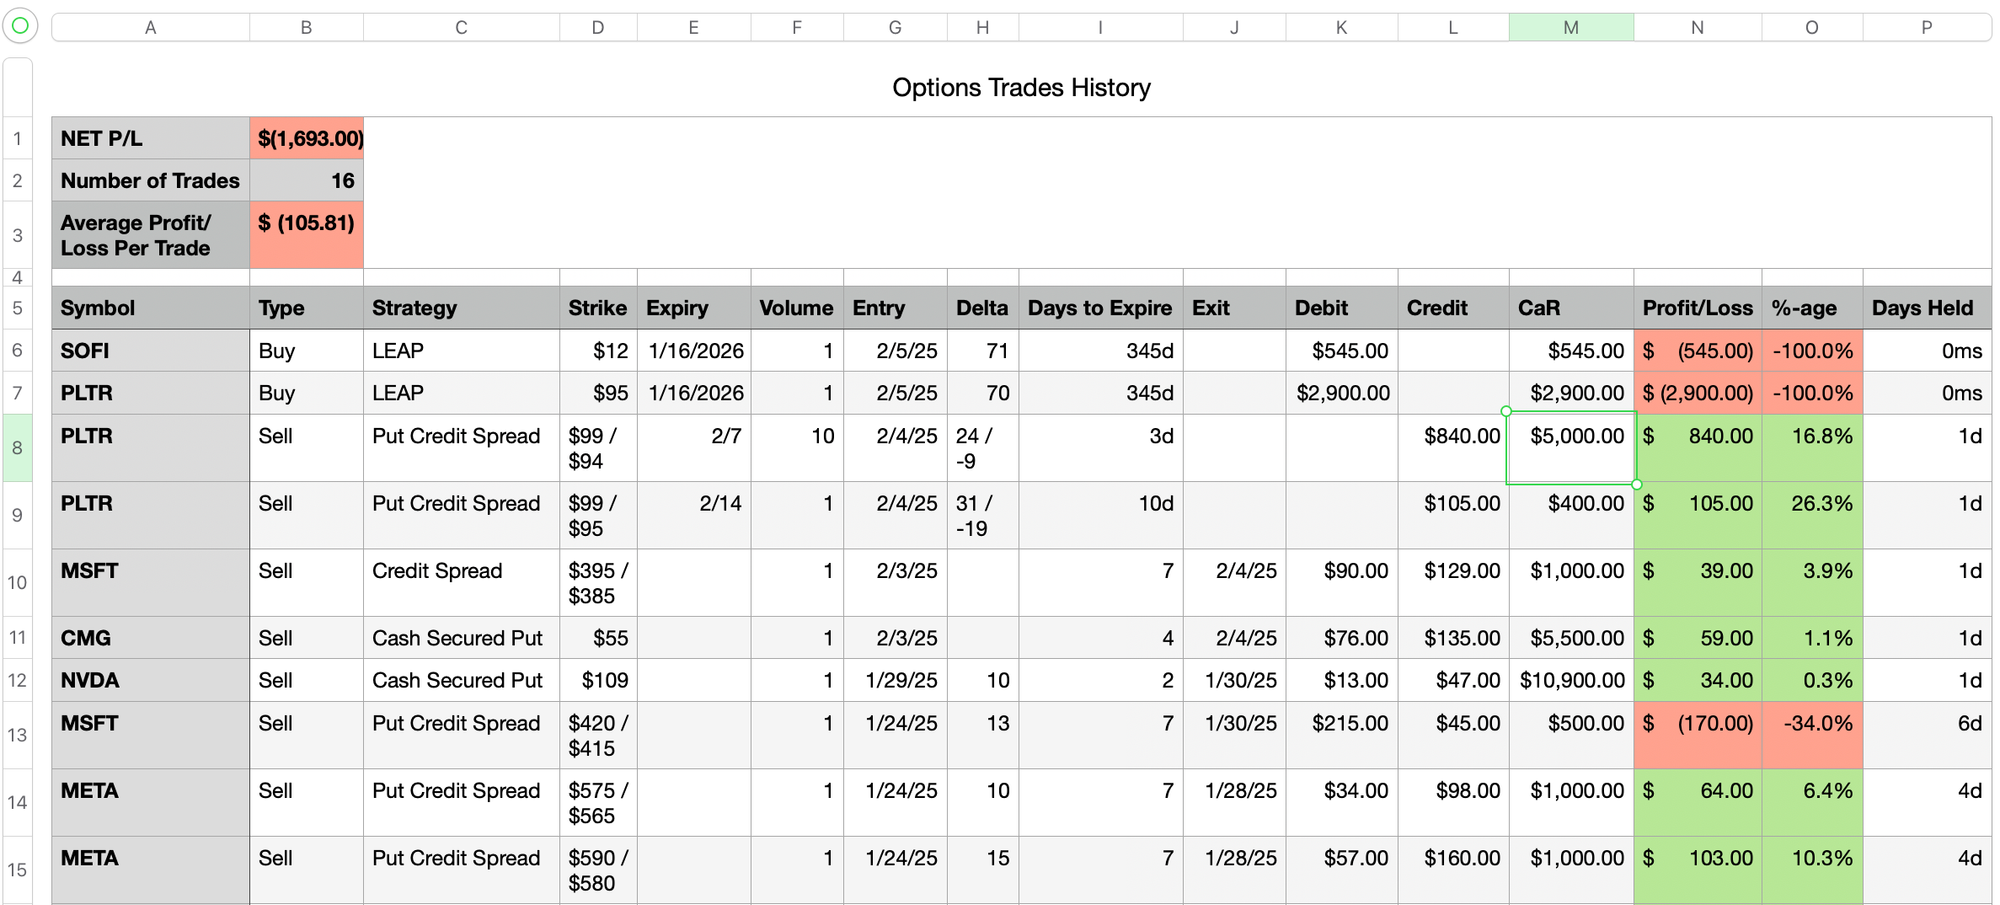Click the Symbol column heading cell
The width and height of the screenshot is (2000, 905).
(x=151, y=308)
